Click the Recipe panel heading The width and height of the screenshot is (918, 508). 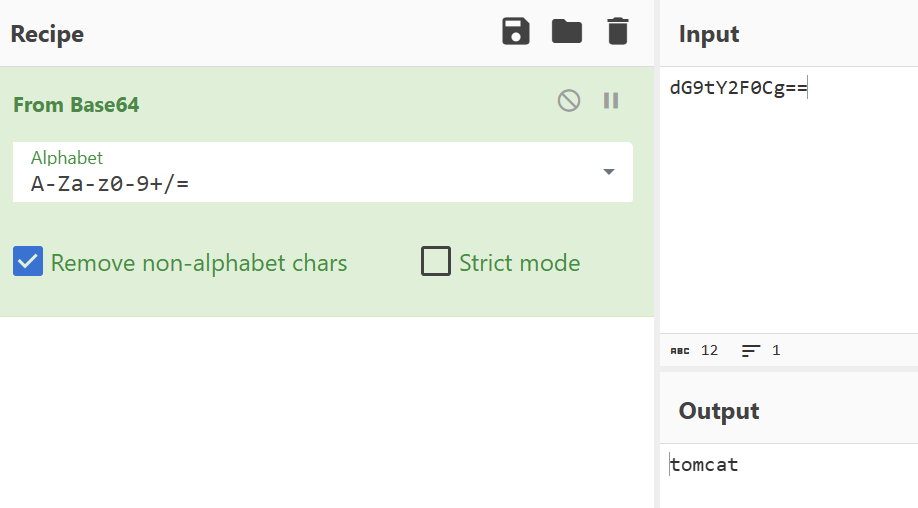47,34
